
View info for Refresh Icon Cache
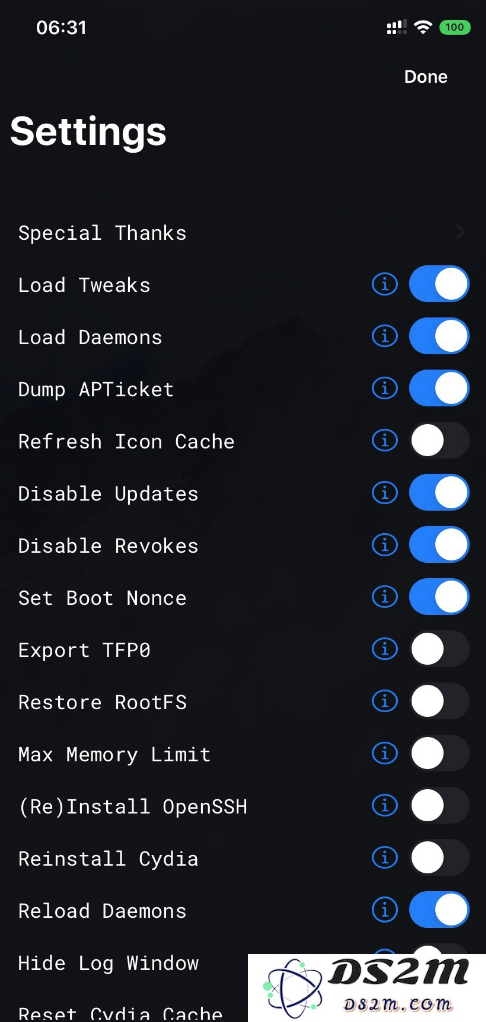coord(384,441)
